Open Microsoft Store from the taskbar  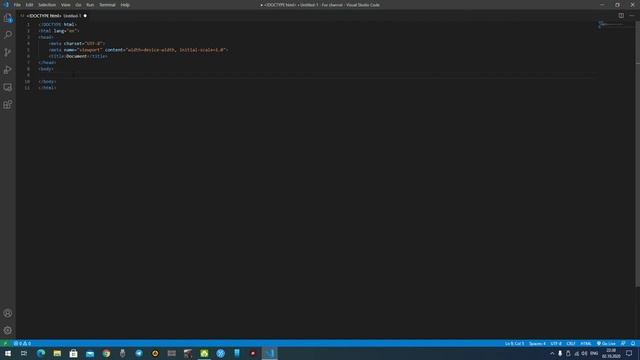coord(73,353)
